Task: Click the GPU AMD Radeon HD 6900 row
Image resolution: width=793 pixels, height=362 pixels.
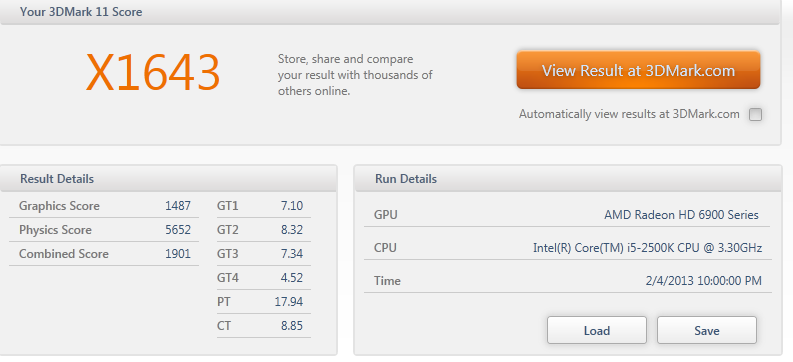Action: (x=567, y=215)
